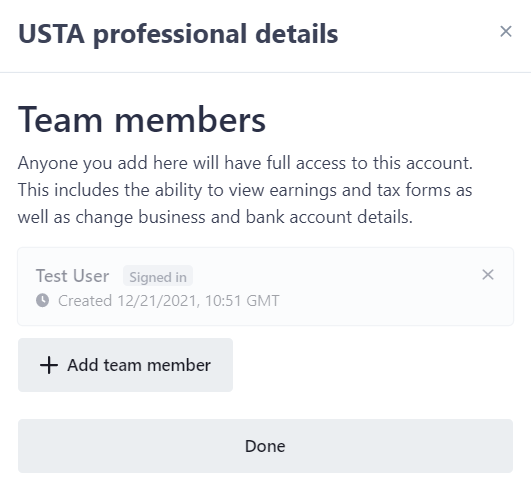The width and height of the screenshot is (531, 489).
Task: Dismiss the dialog with the top-right X icon
Action: click(x=506, y=31)
